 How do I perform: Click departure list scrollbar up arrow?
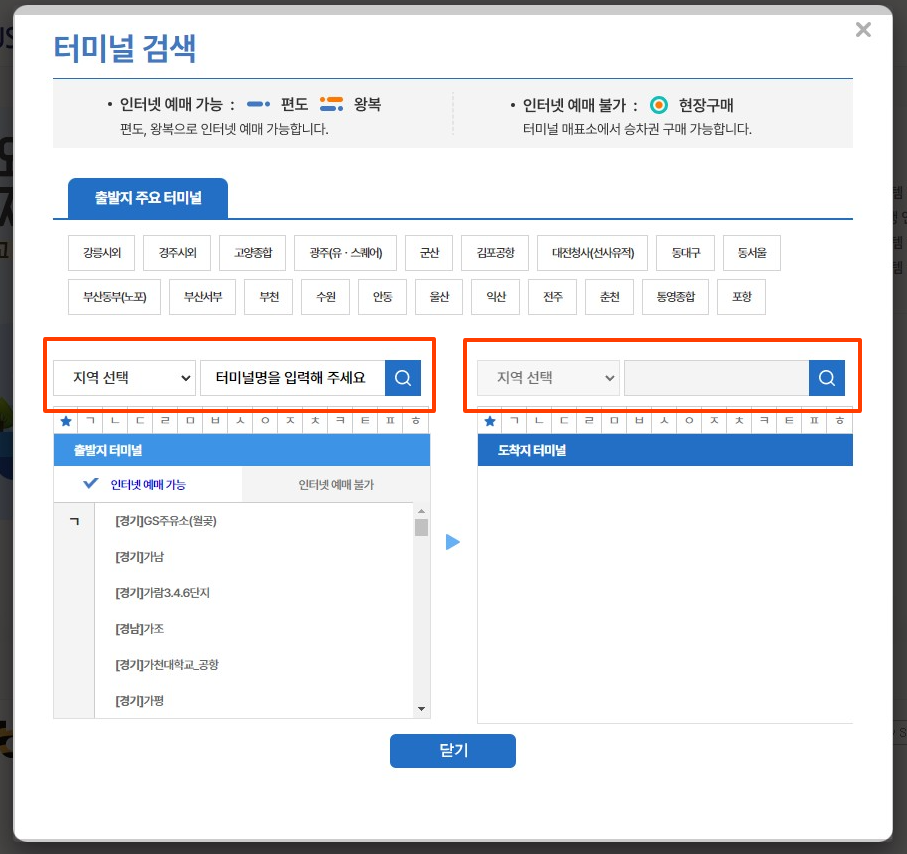point(422,511)
